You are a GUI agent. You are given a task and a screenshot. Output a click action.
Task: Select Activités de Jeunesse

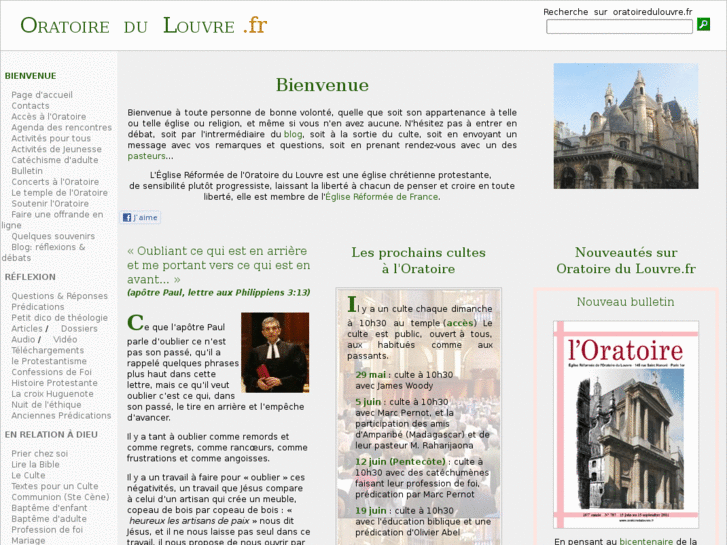[57, 149]
